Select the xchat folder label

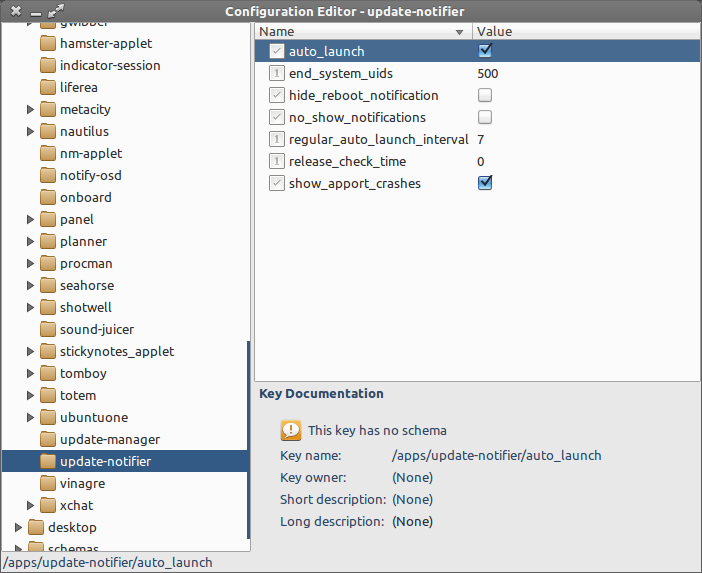77,505
